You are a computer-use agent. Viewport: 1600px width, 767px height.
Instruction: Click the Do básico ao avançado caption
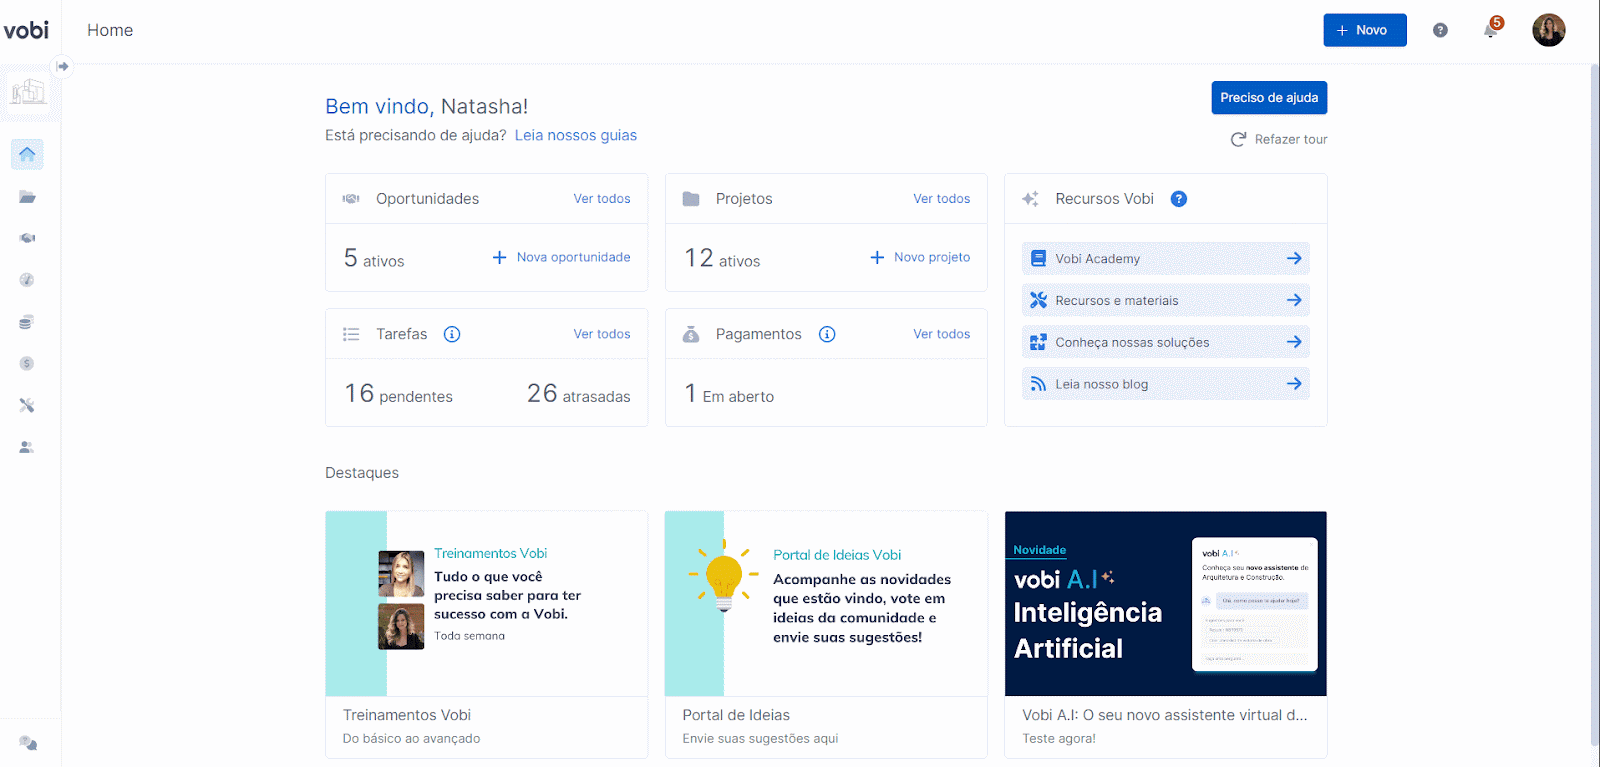[x=411, y=739]
